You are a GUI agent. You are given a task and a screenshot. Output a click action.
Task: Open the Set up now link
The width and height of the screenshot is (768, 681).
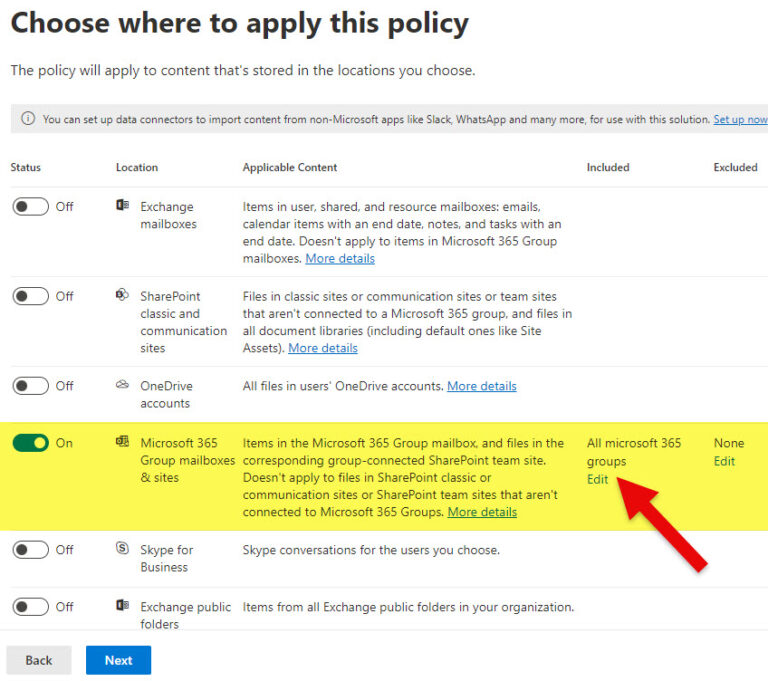[x=740, y=119]
